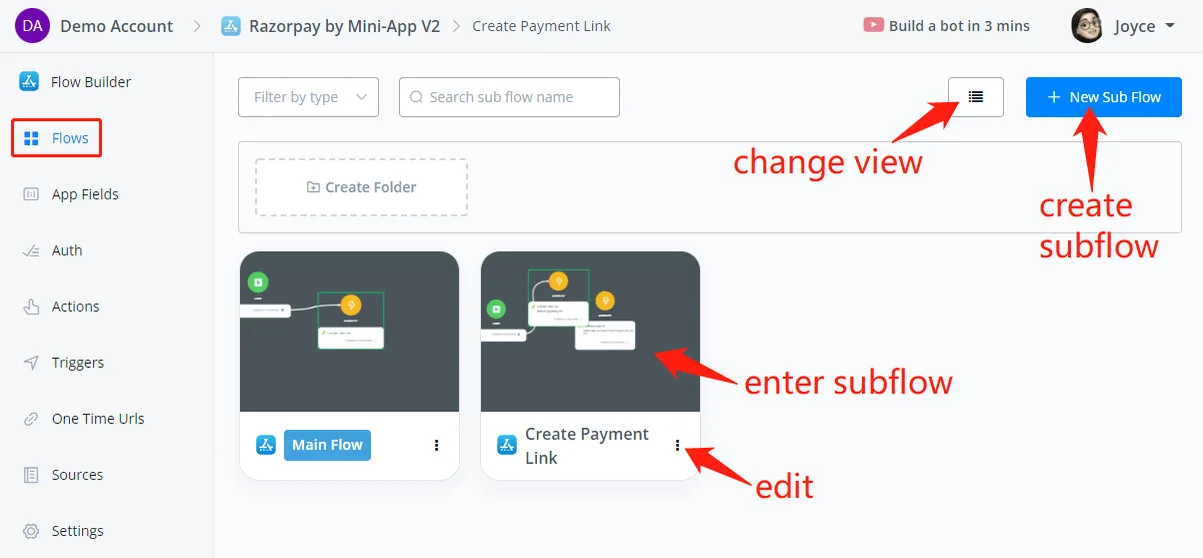Open the Joyce user menu arrow
The image size is (1203, 558).
click(1170, 26)
